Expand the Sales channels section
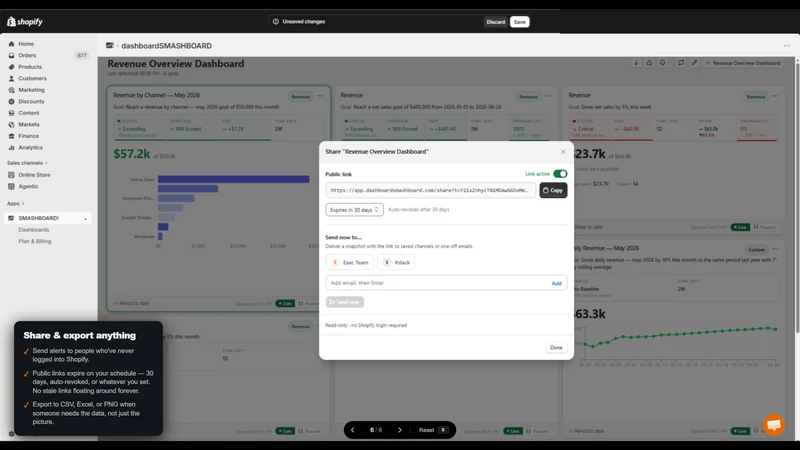800x450 pixels. click(x=27, y=163)
